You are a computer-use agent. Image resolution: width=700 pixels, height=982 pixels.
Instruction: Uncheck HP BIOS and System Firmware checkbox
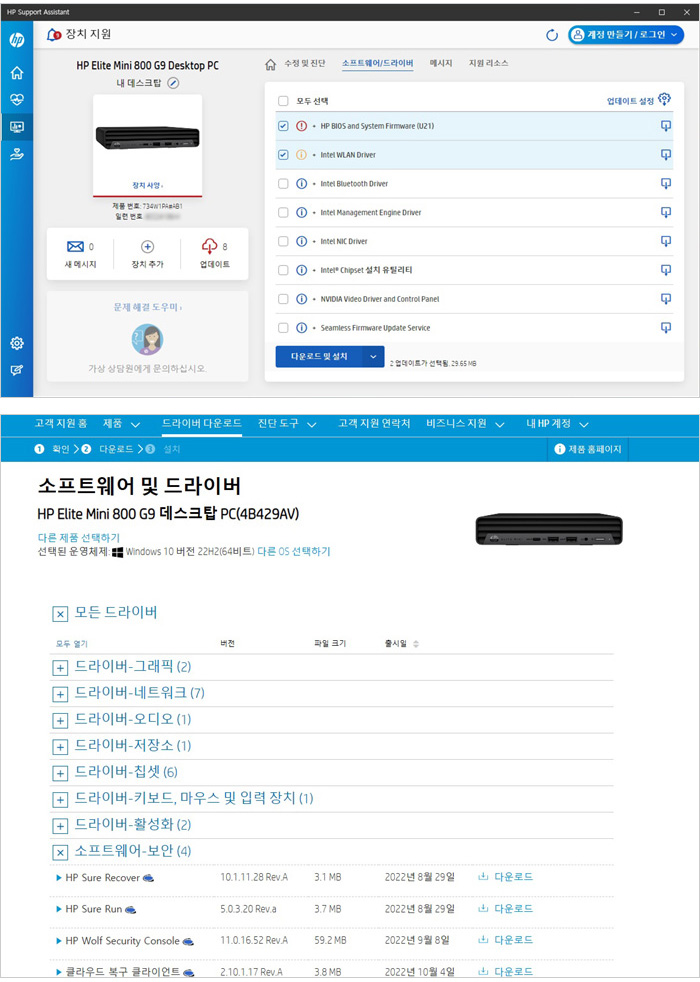point(283,126)
